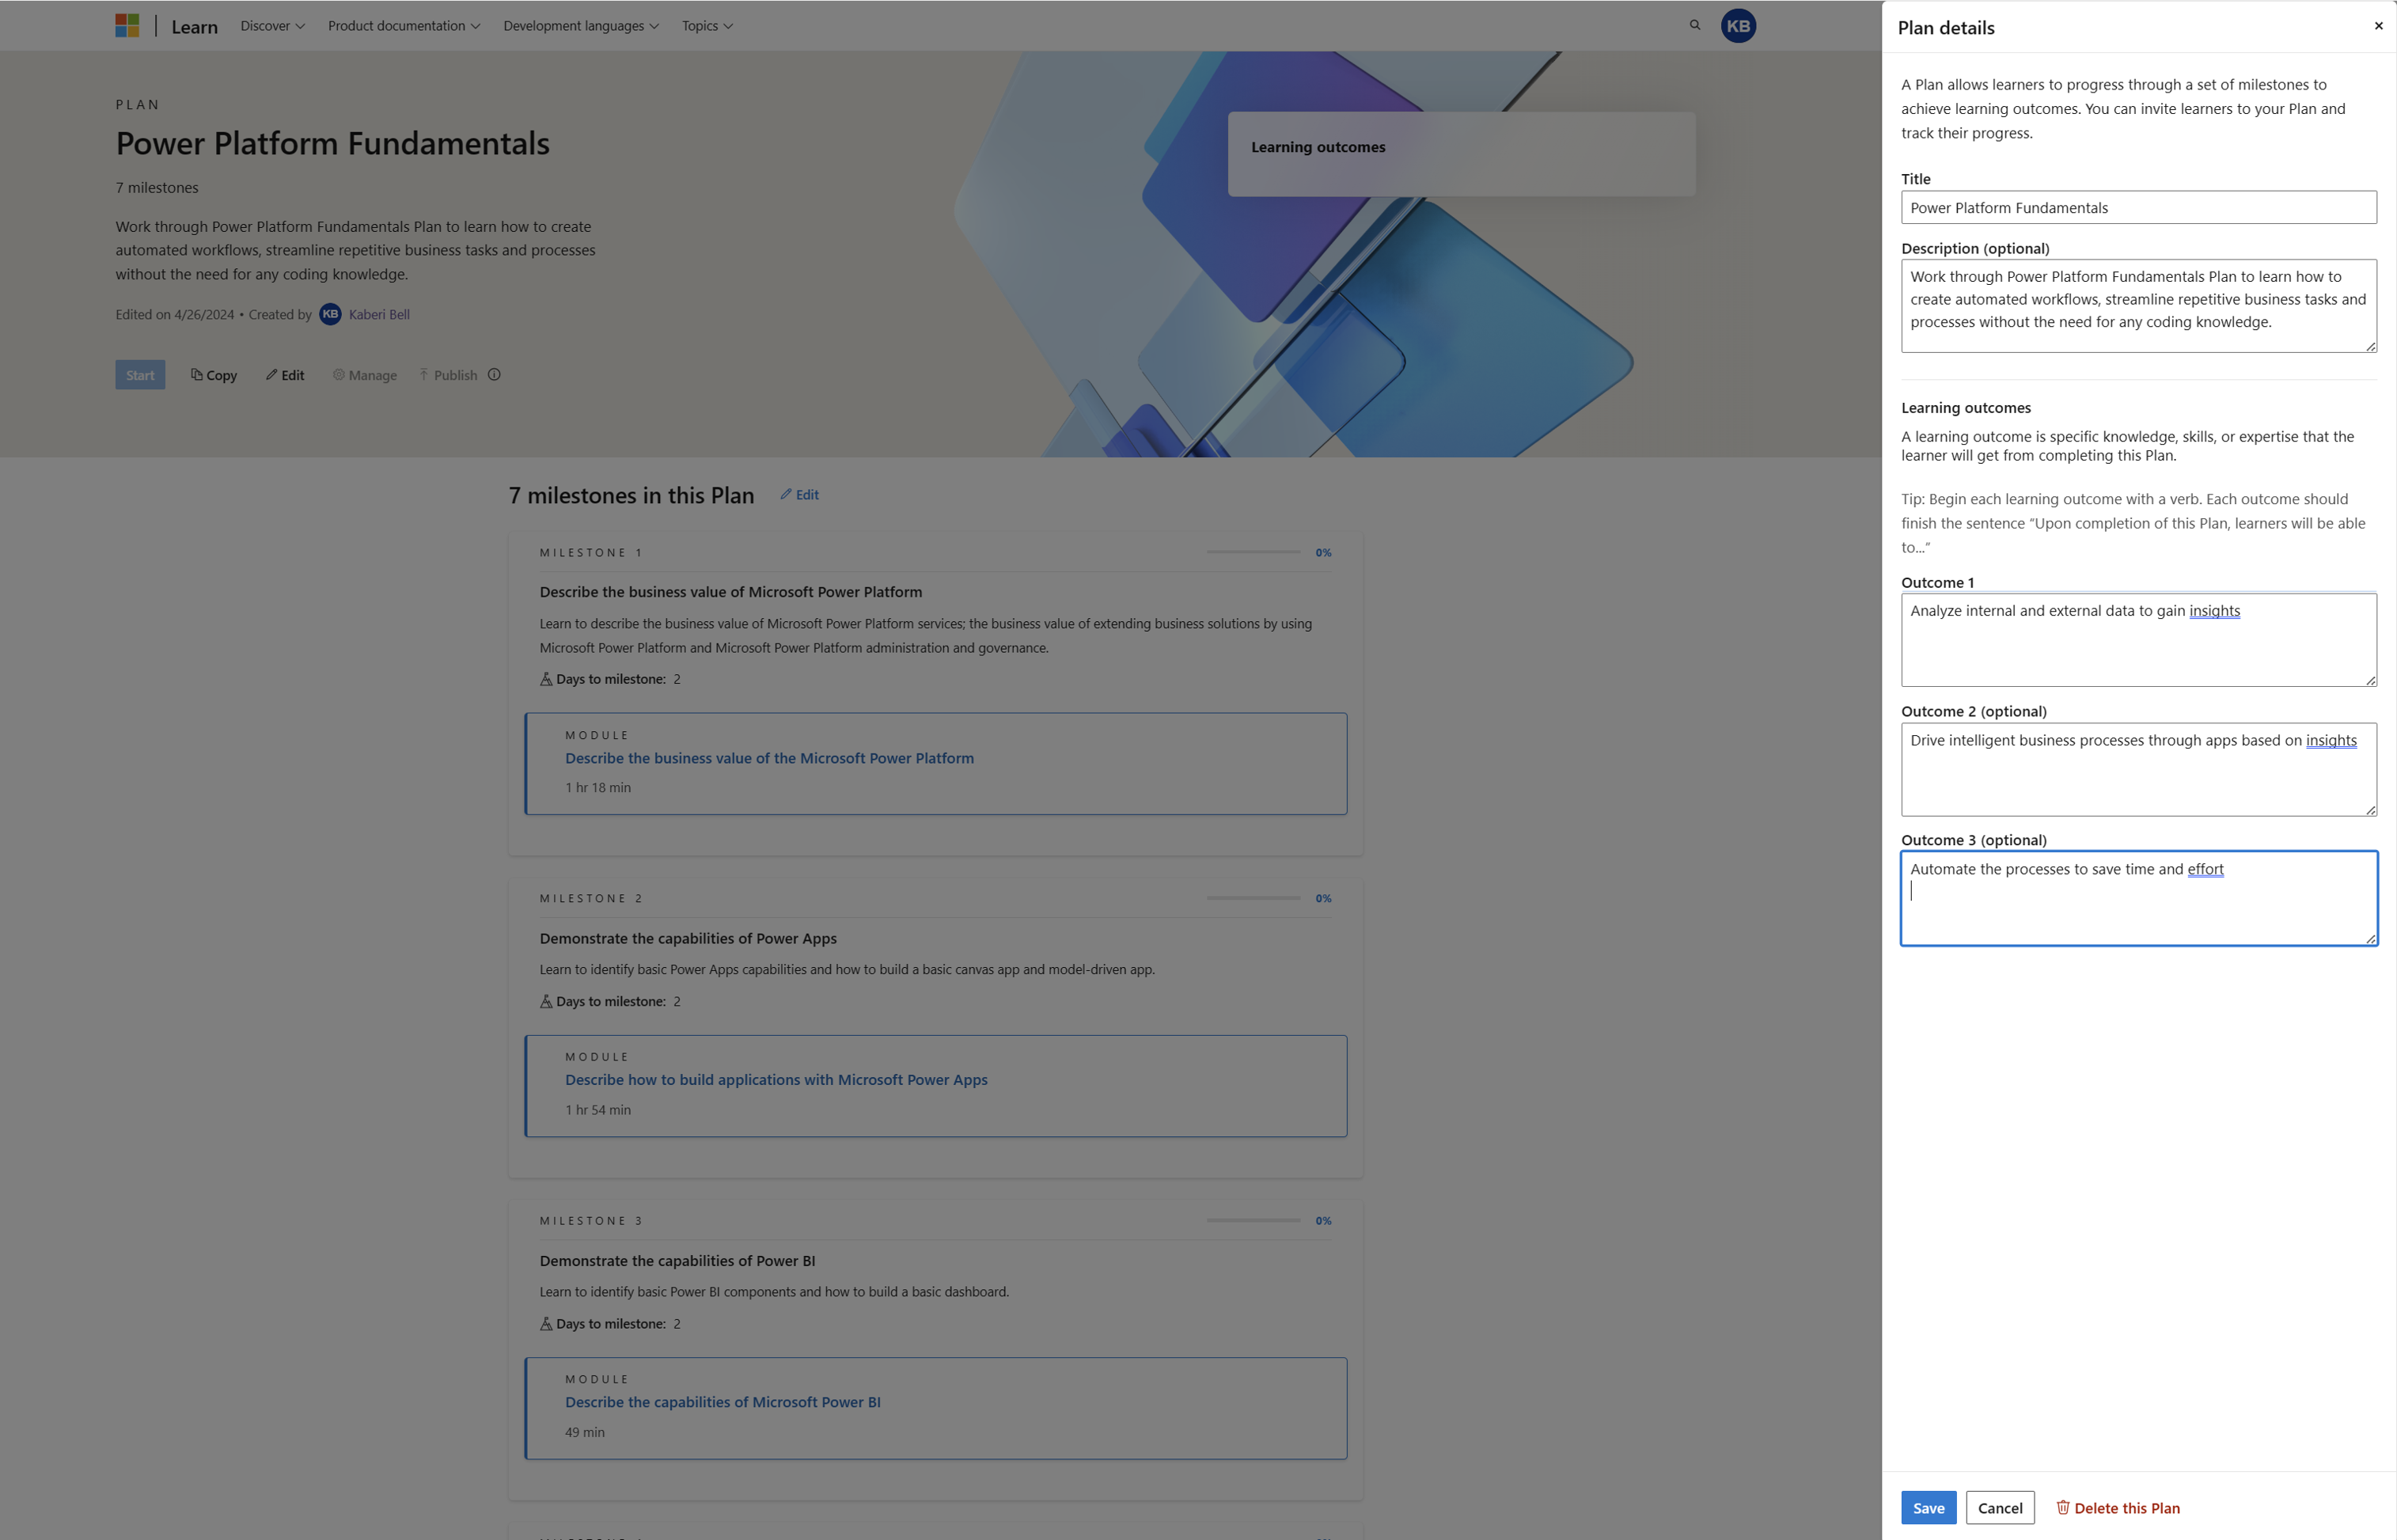Click the Discover dropdown menu item

coord(271,25)
